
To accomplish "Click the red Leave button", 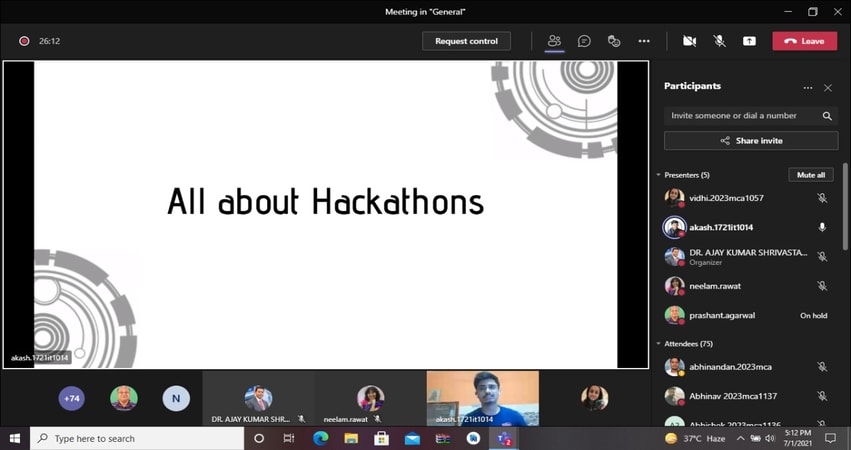I will pyautogui.click(x=804, y=41).
